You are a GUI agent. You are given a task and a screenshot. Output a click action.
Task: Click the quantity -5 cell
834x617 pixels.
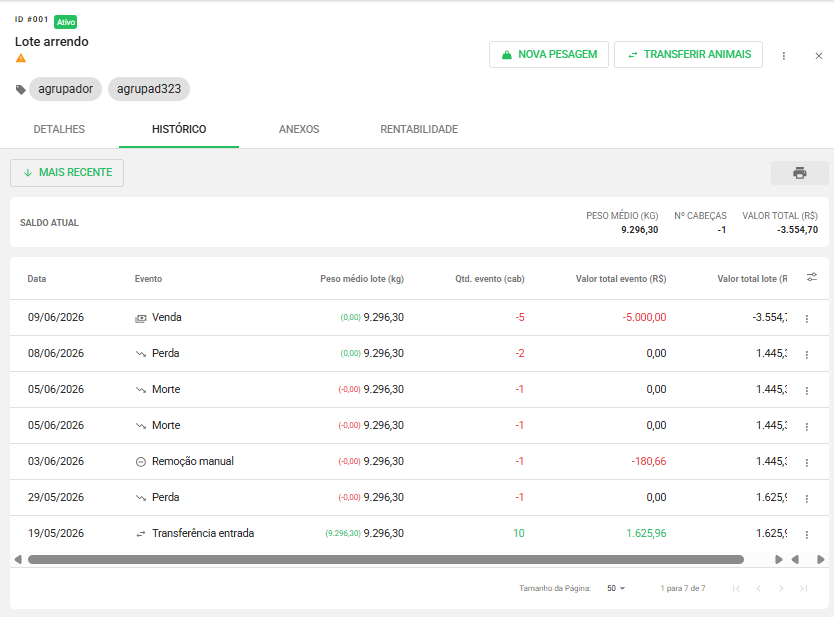tap(520, 318)
